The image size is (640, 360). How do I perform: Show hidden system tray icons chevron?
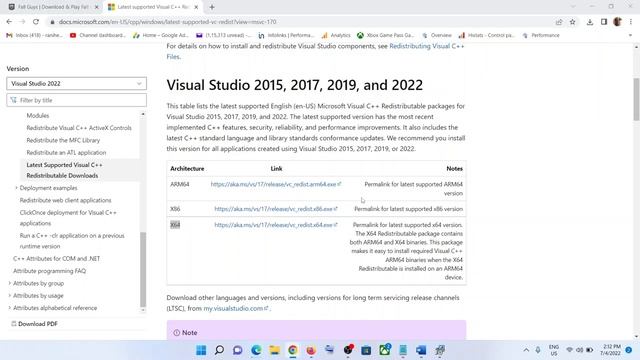pyautogui.click(x=526, y=350)
